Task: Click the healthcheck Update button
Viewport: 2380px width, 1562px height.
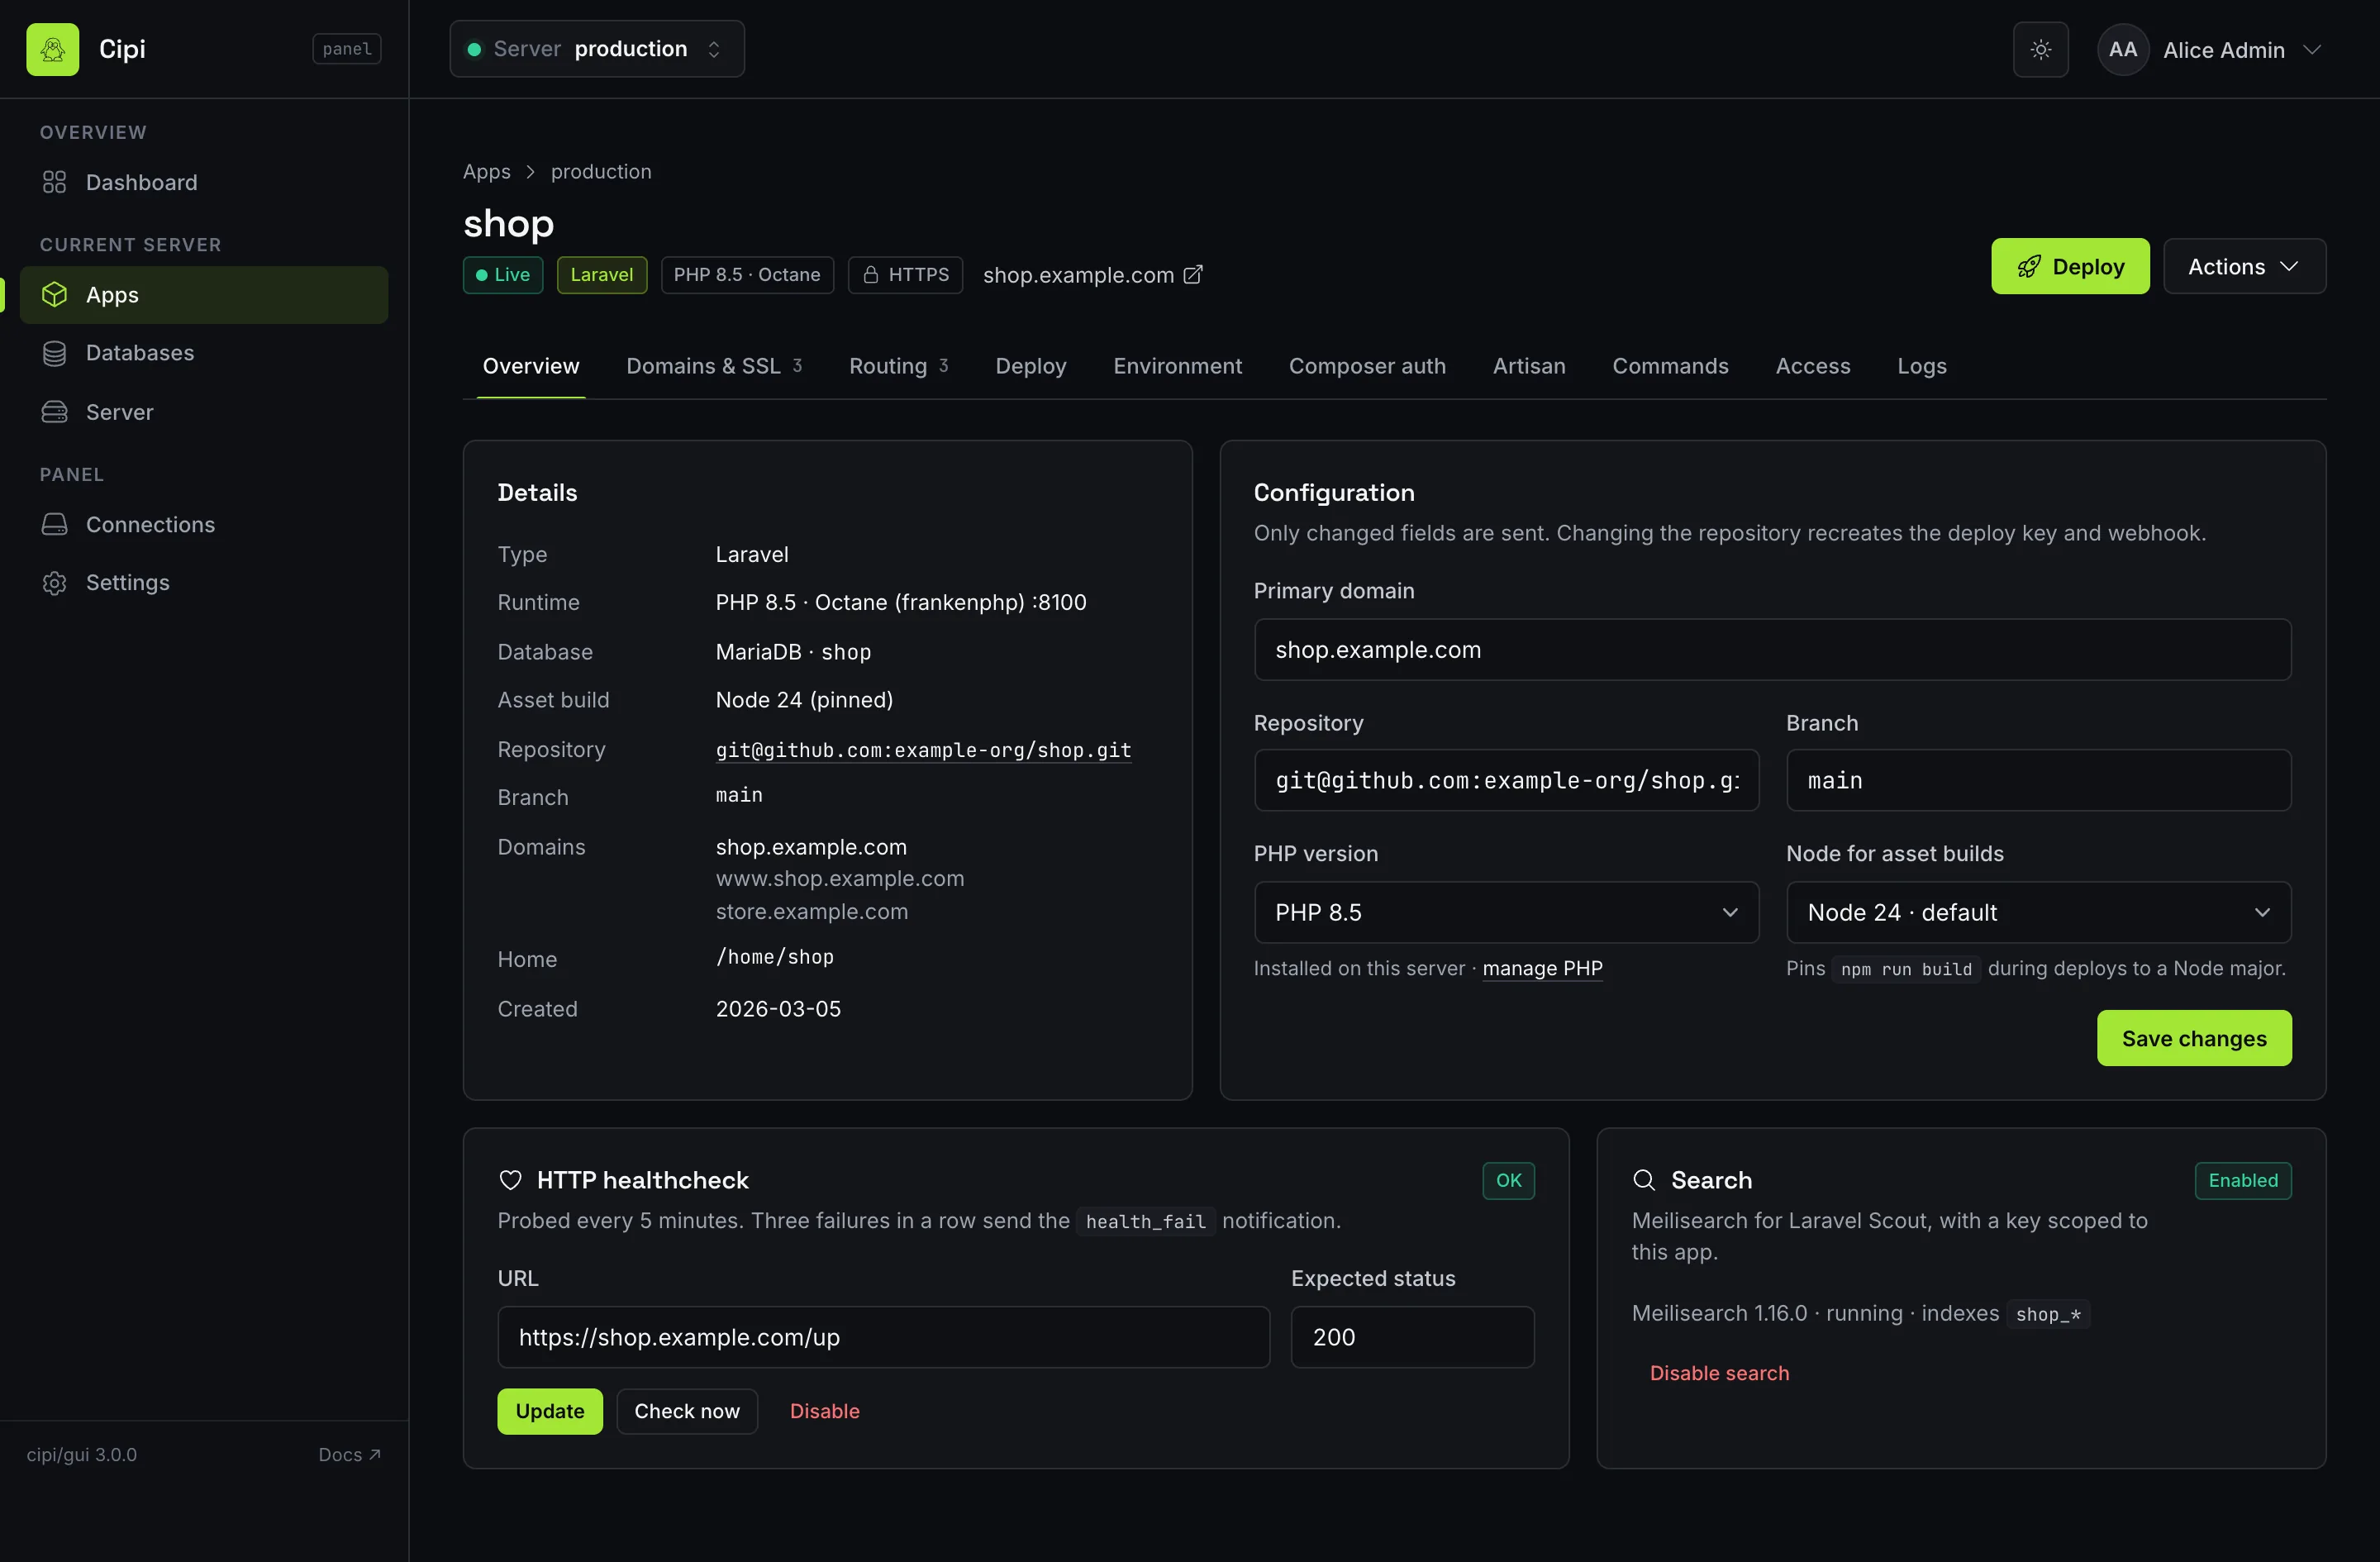Action: pos(550,1411)
